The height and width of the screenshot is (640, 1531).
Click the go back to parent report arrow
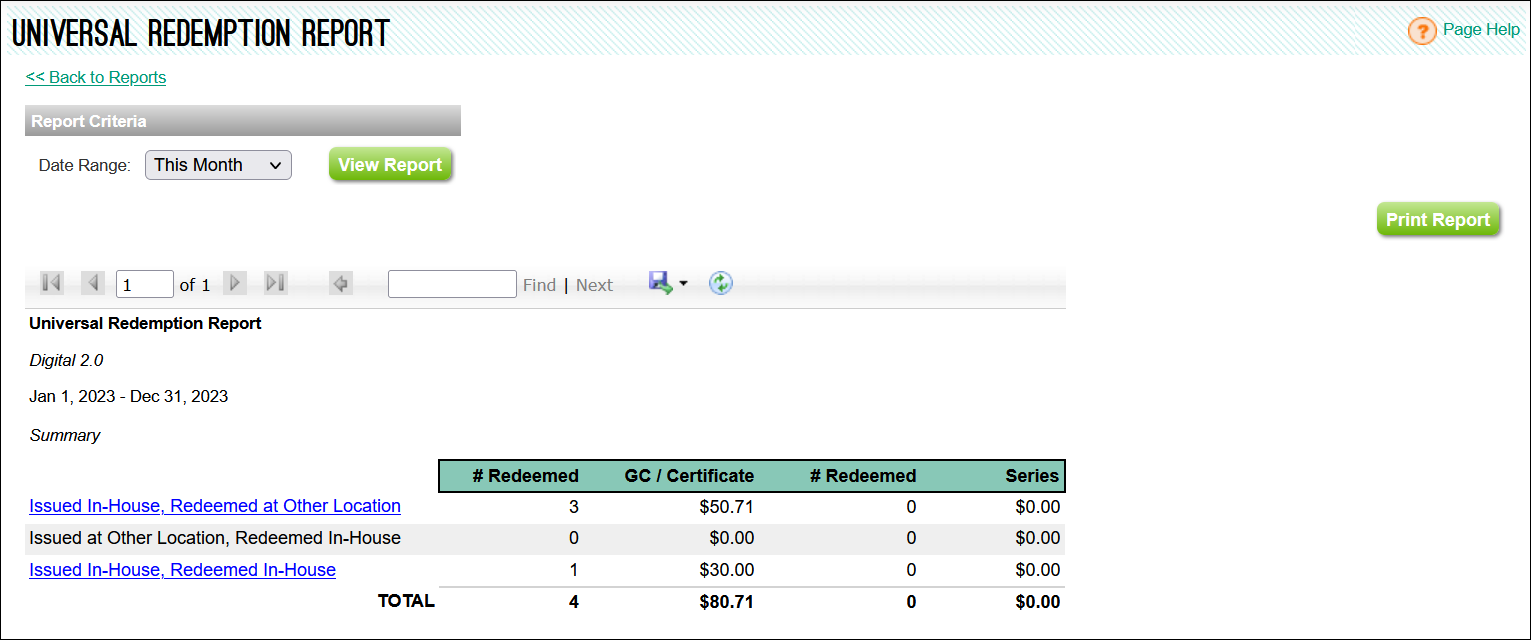click(341, 284)
